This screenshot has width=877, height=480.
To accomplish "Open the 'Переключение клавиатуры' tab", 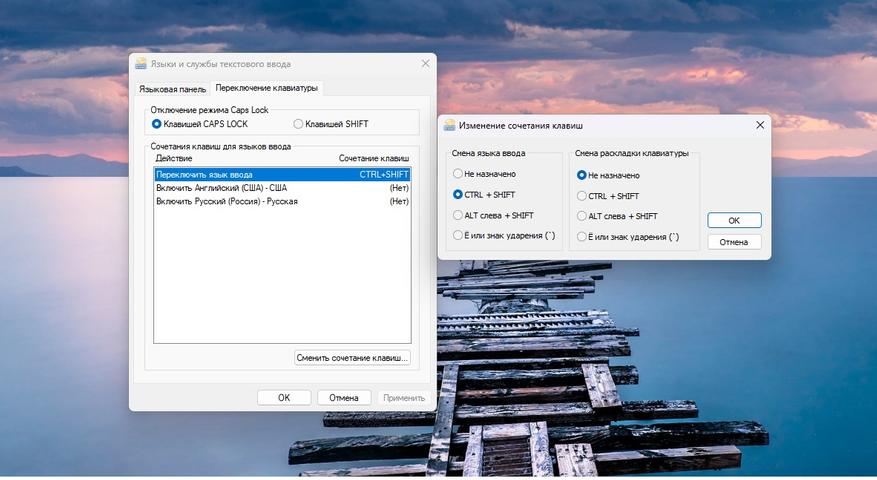I will pyautogui.click(x=266, y=88).
